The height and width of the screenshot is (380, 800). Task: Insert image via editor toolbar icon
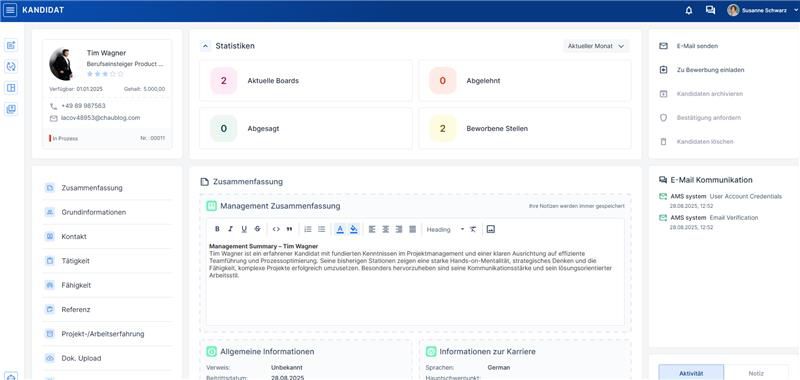tap(491, 230)
